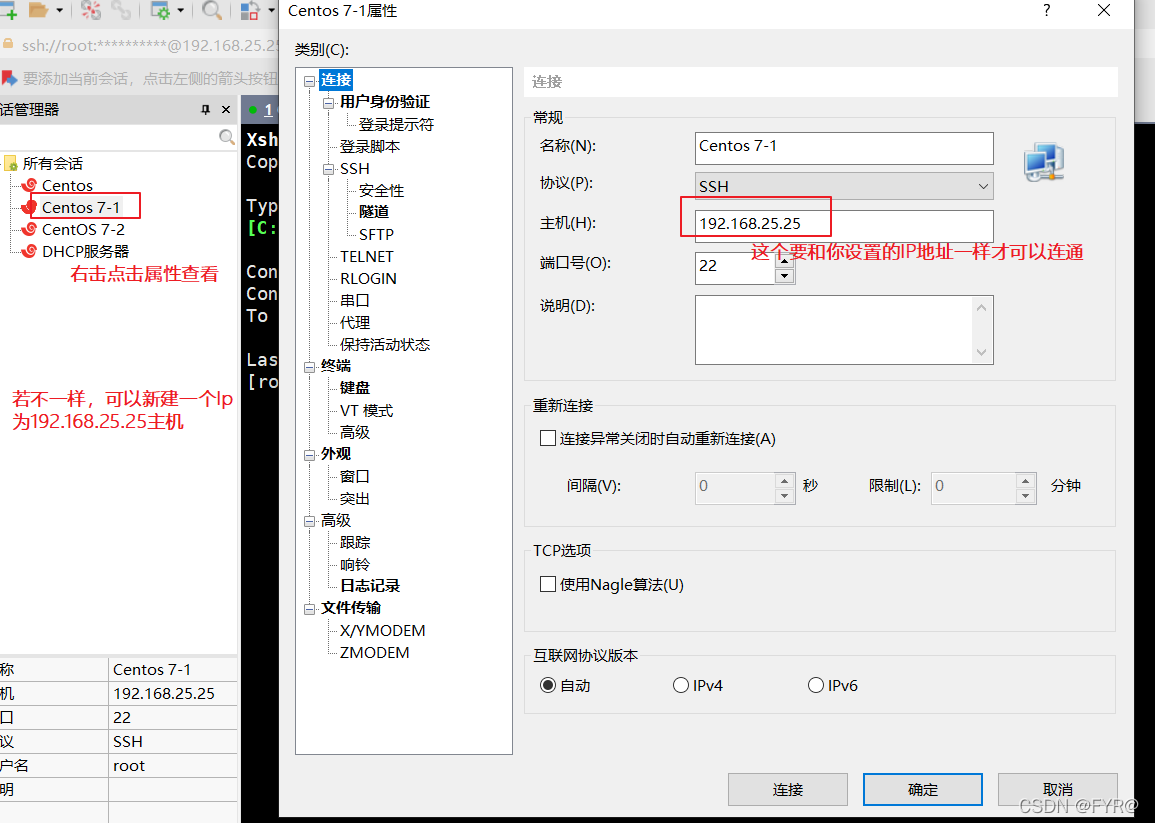Open the protocol dropdown showing SSH

(x=984, y=186)
